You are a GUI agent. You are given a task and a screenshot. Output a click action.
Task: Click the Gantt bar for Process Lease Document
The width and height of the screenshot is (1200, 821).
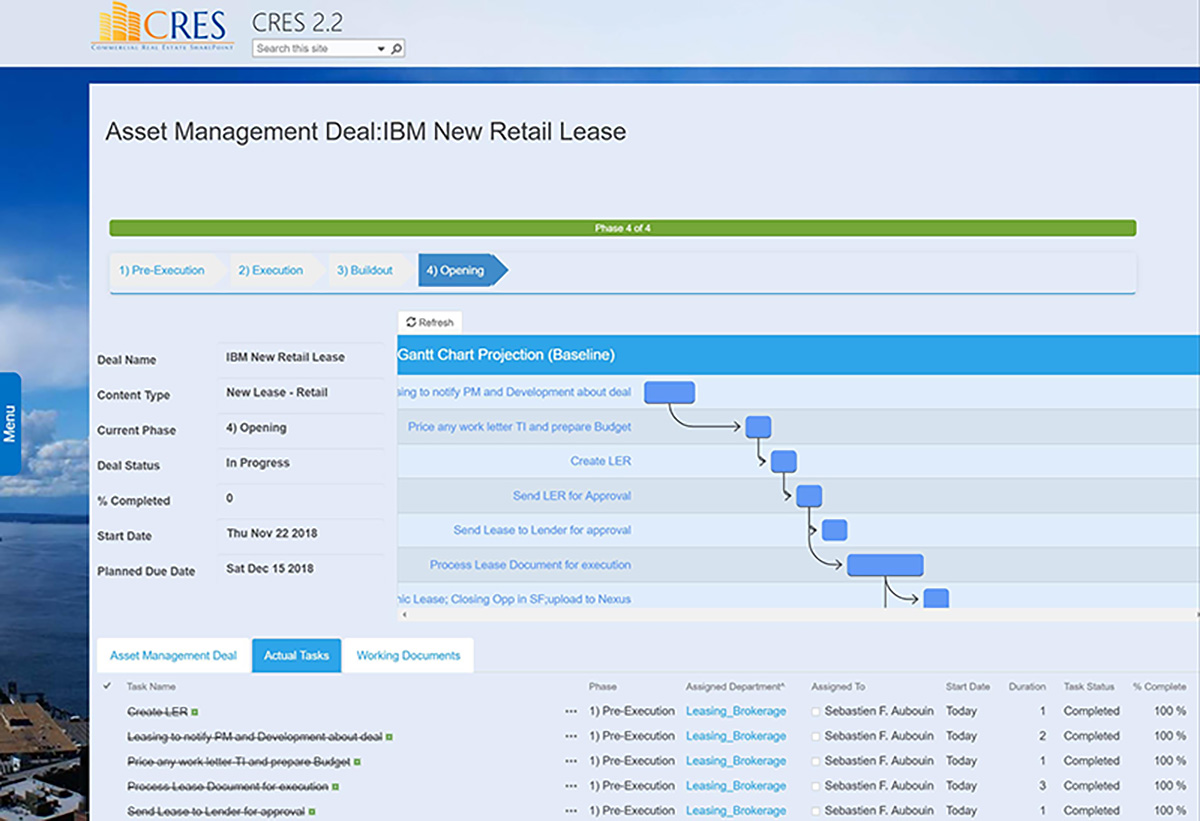[x=885, y=565]
